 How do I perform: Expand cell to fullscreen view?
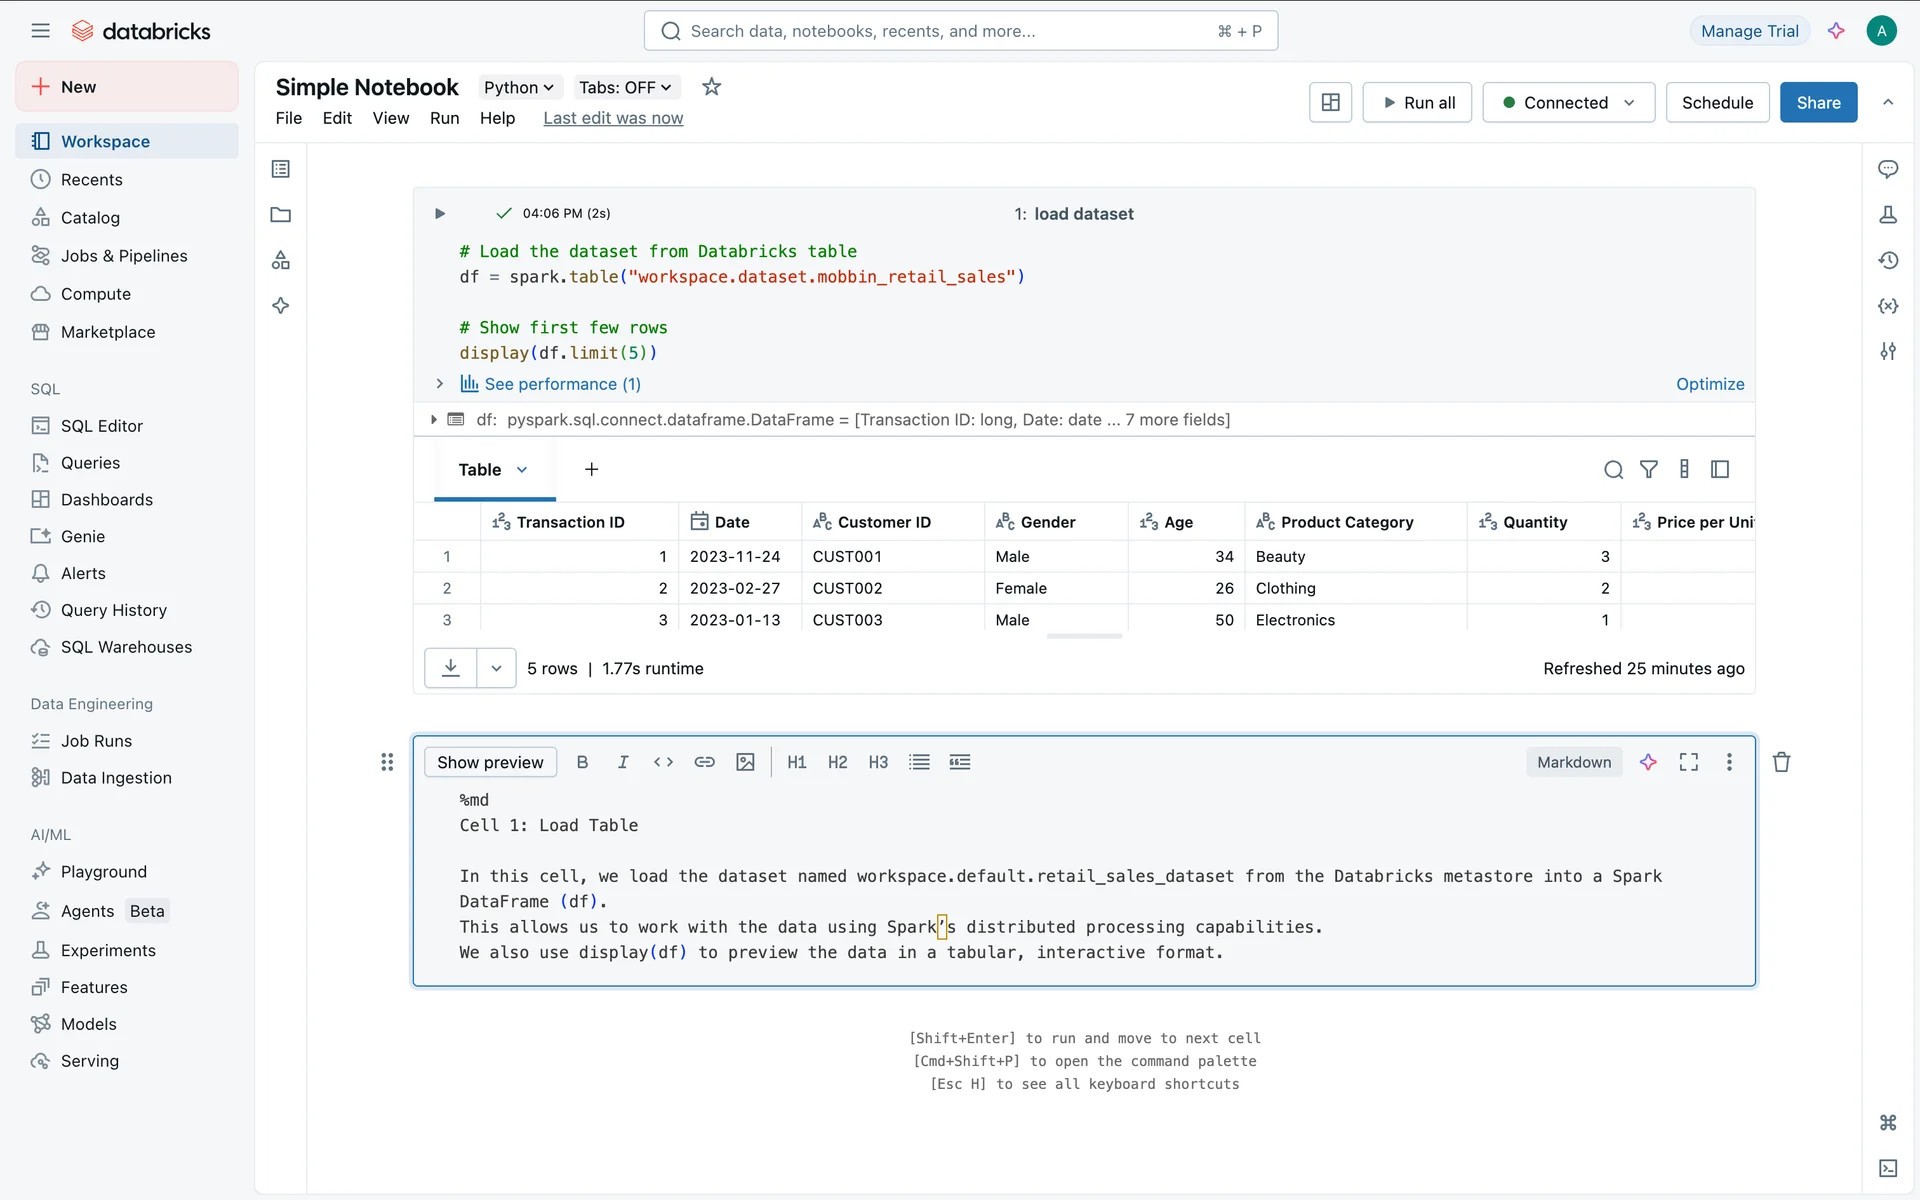coord(1688,762)
